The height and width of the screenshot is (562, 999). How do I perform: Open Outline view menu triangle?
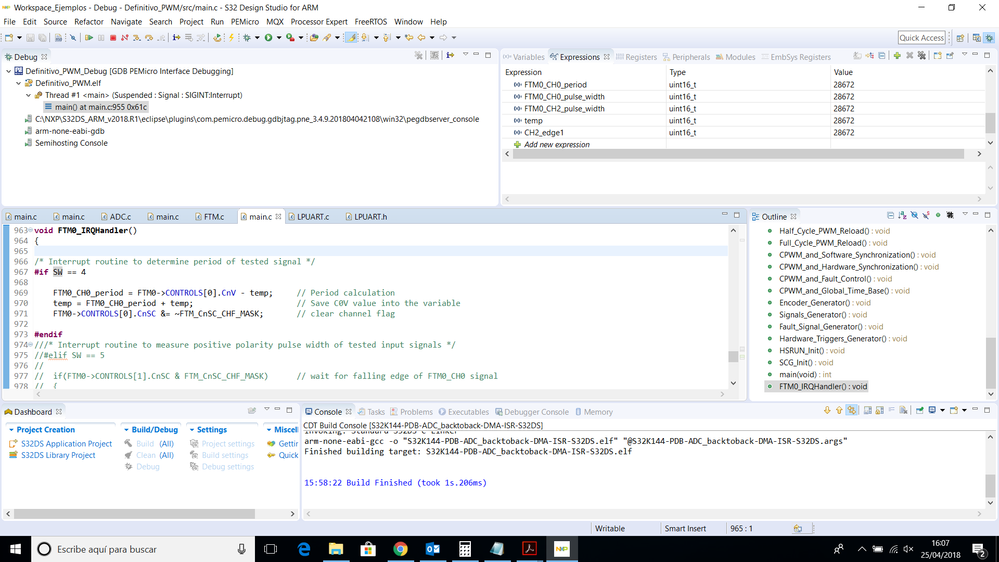pyautogui.click(x=965, y=214)
